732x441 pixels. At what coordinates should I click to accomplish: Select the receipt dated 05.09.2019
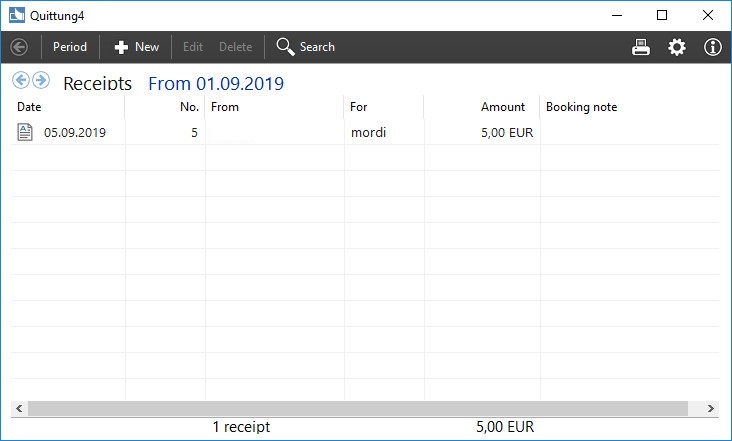(365, 133)
